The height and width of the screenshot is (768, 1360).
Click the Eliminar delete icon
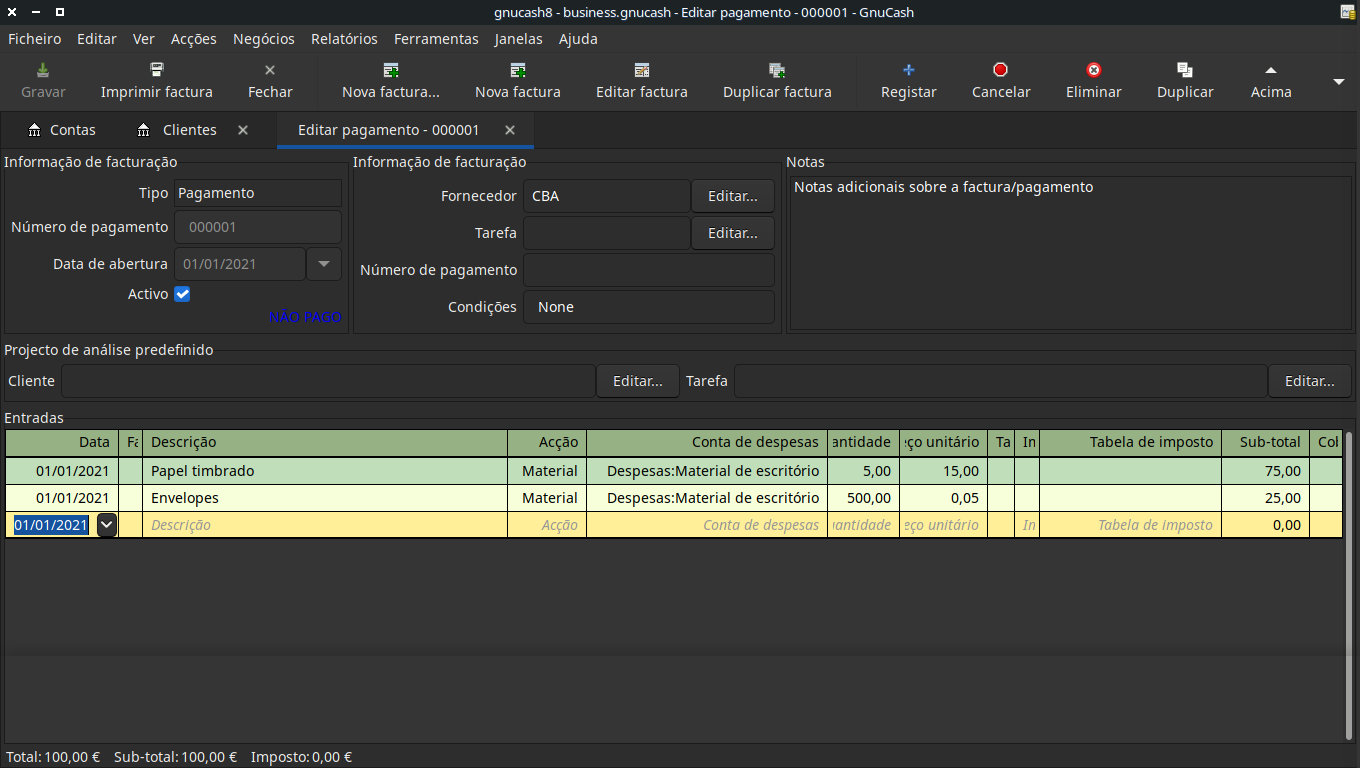point(1094,70)
